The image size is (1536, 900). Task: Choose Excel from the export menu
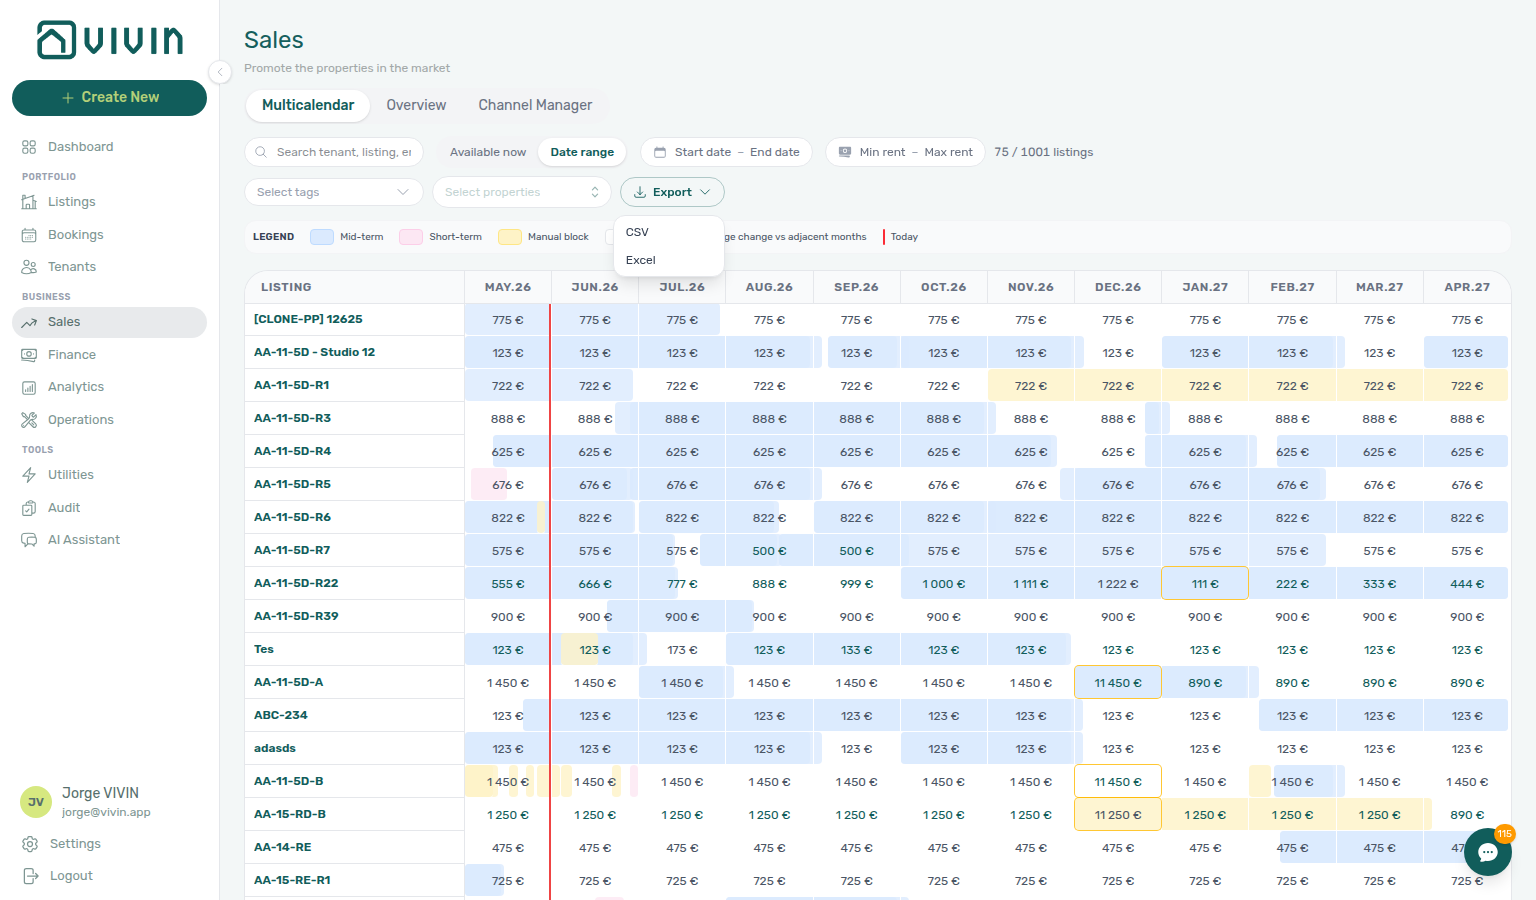669,260
